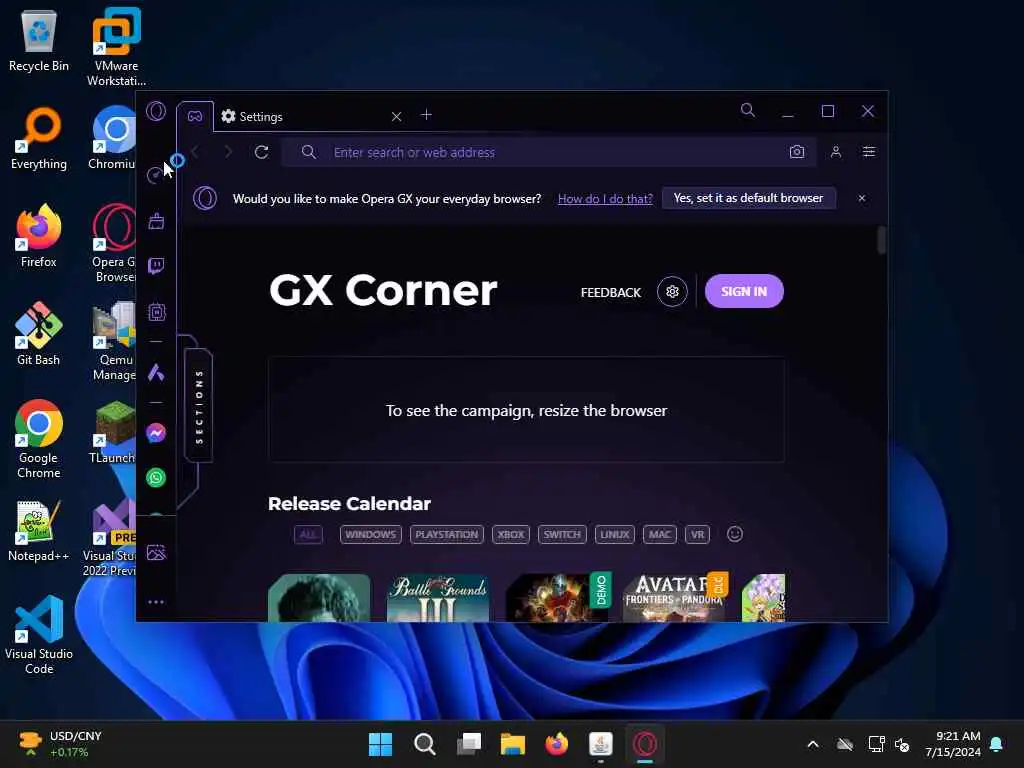Open Aria AI in sidebar
The image size is (1024, 768).
coord(156,372)
